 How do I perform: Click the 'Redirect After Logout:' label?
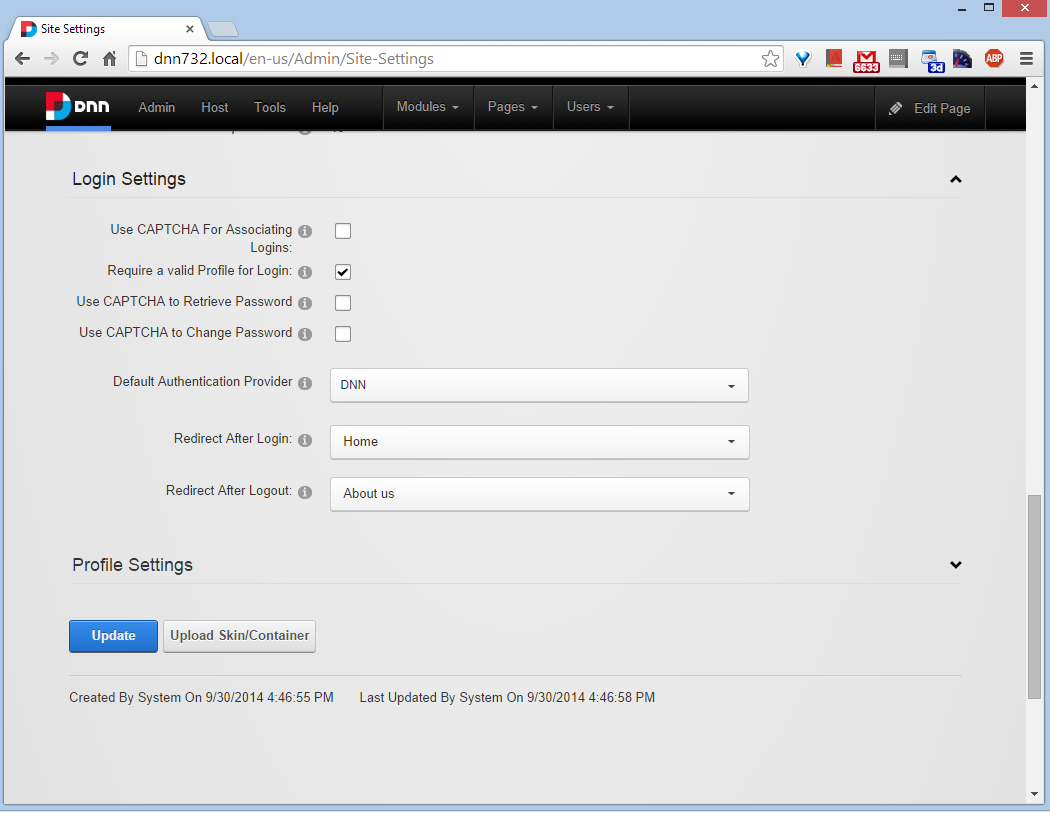229,491
